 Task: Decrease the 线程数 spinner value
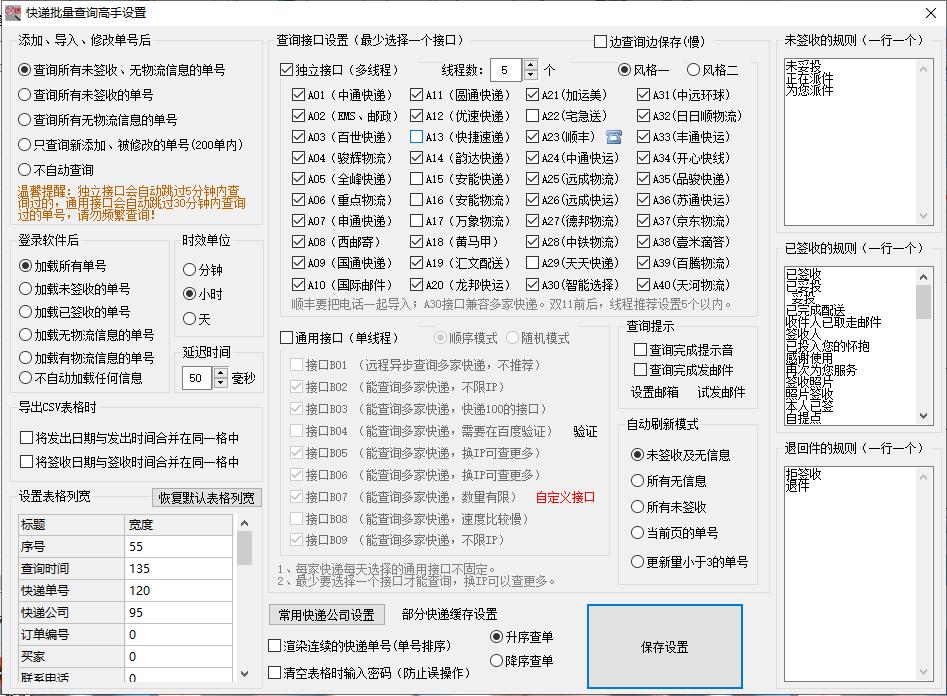coord(530,76)
